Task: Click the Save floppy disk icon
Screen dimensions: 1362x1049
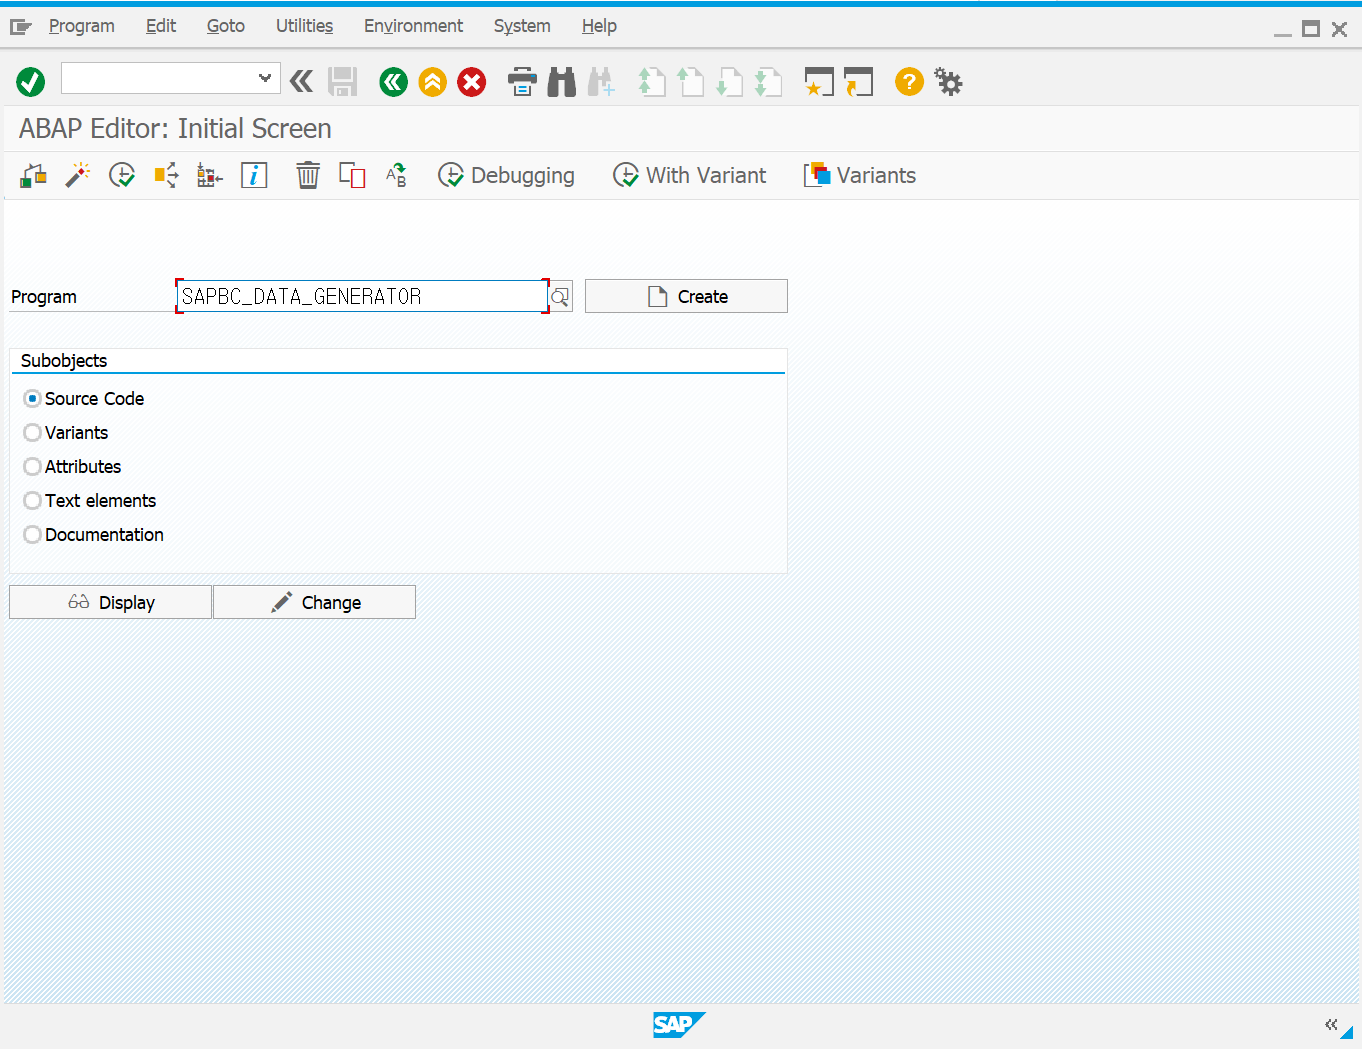Action: (x=343, y=82)
